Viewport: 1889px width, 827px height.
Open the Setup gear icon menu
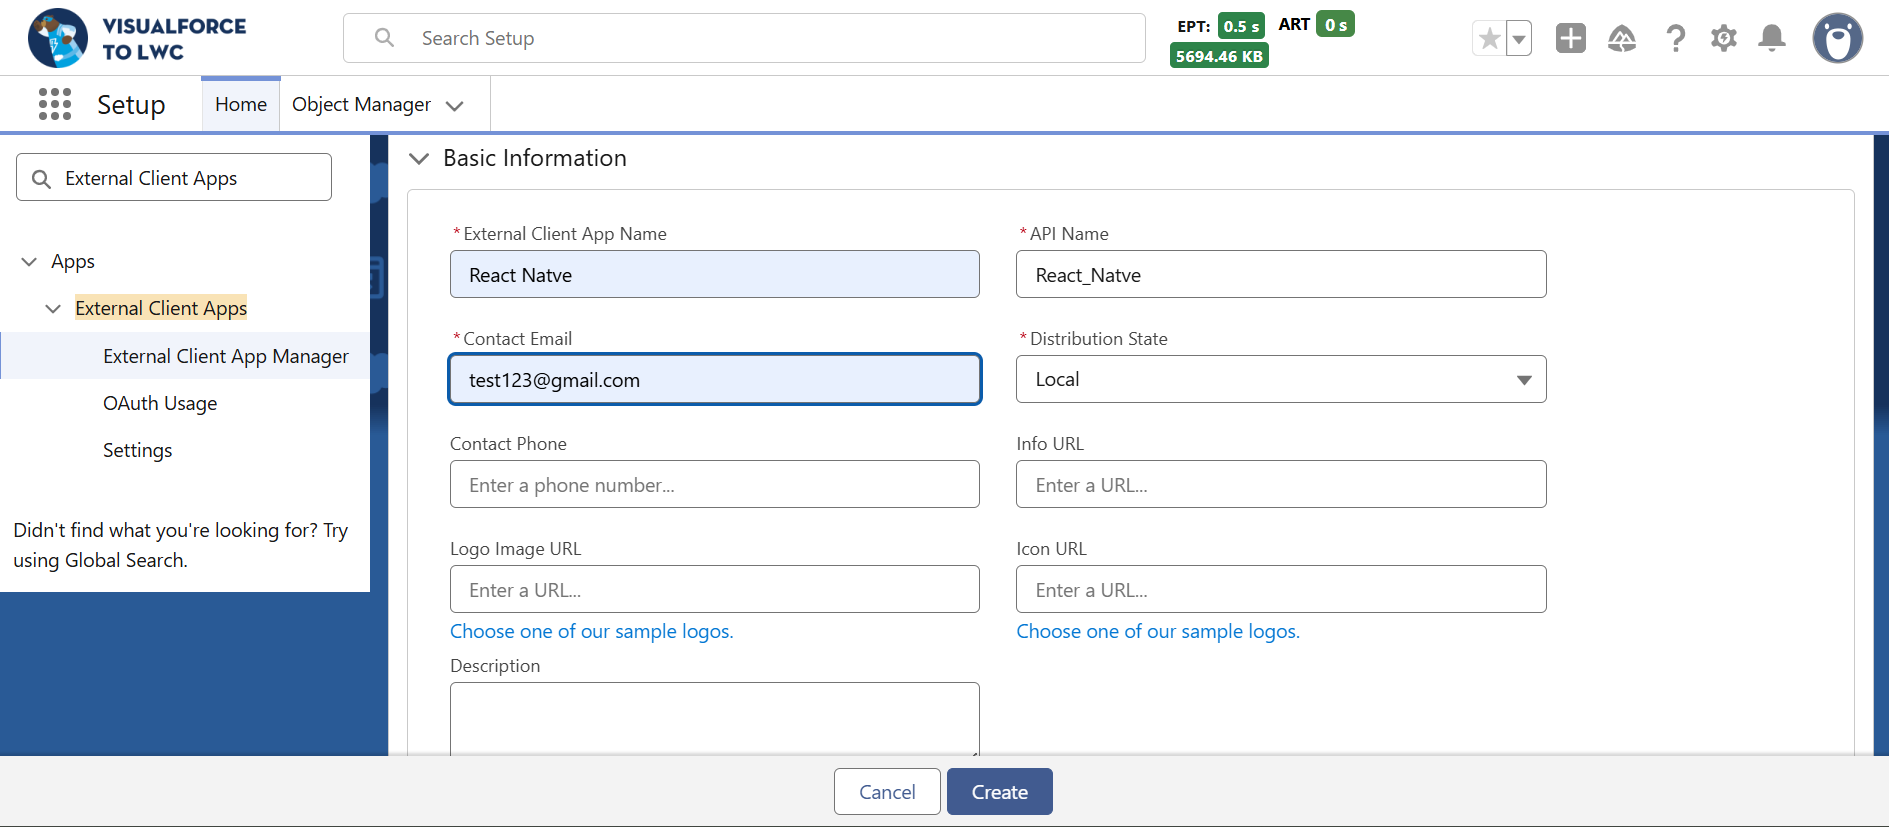[1723, 39]
